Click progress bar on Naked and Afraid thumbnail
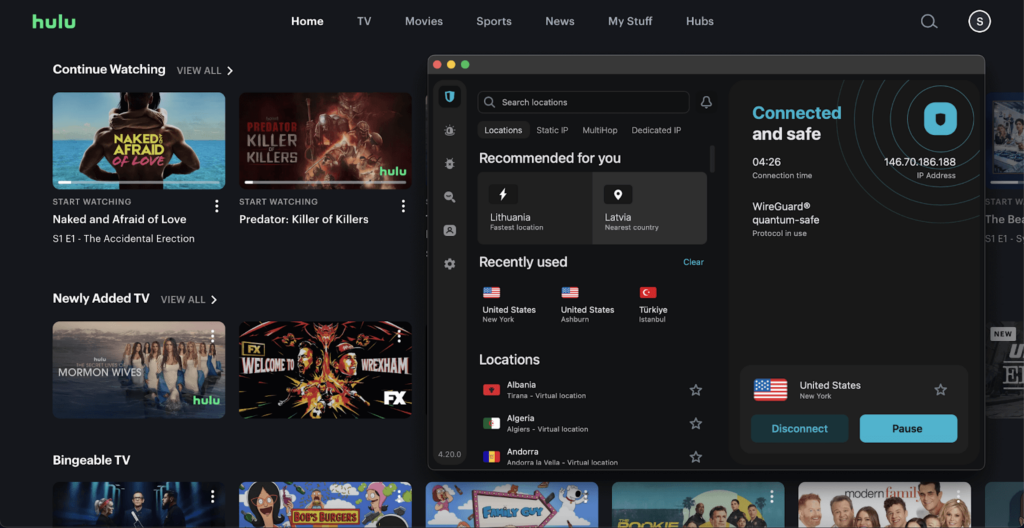The height and width of the screenshot is (528, 1024). tap(138, 182)
